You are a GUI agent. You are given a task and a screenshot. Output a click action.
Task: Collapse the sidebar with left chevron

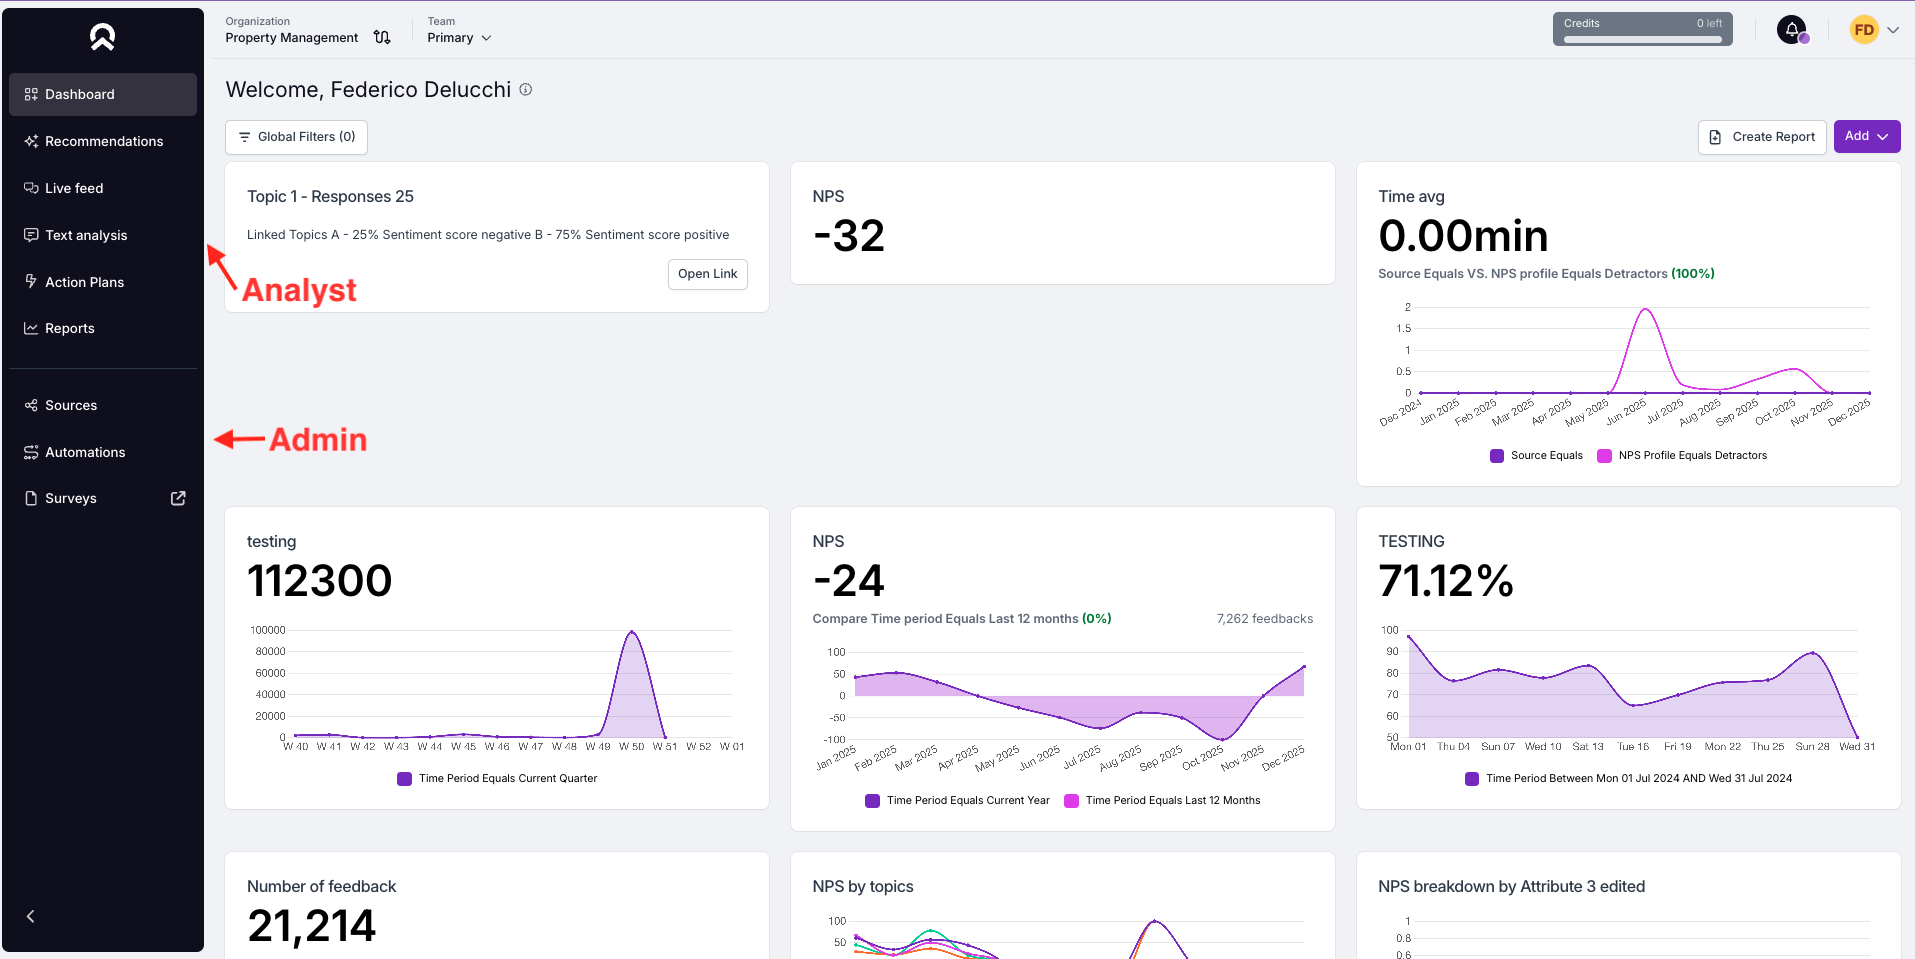(30, 916)
